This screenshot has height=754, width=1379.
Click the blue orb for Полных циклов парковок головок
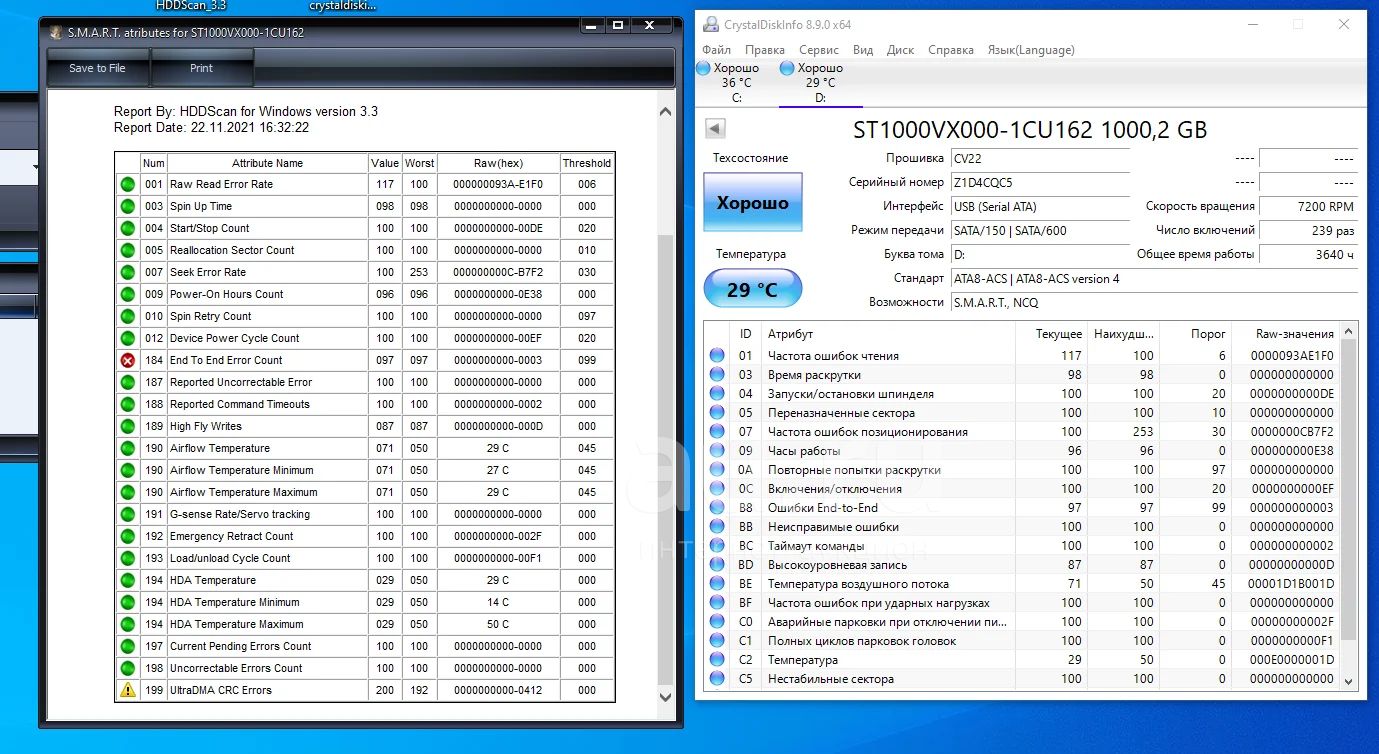pos(717,640)
